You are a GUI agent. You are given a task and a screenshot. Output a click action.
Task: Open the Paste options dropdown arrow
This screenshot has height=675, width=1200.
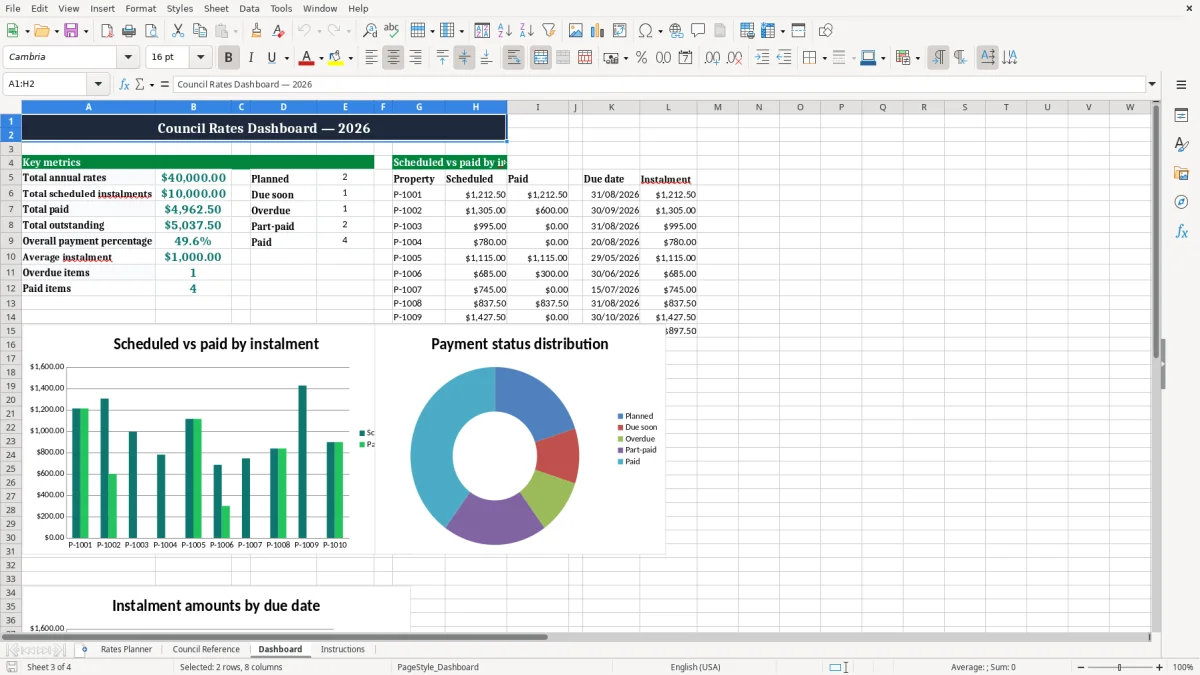coord(234,31)
